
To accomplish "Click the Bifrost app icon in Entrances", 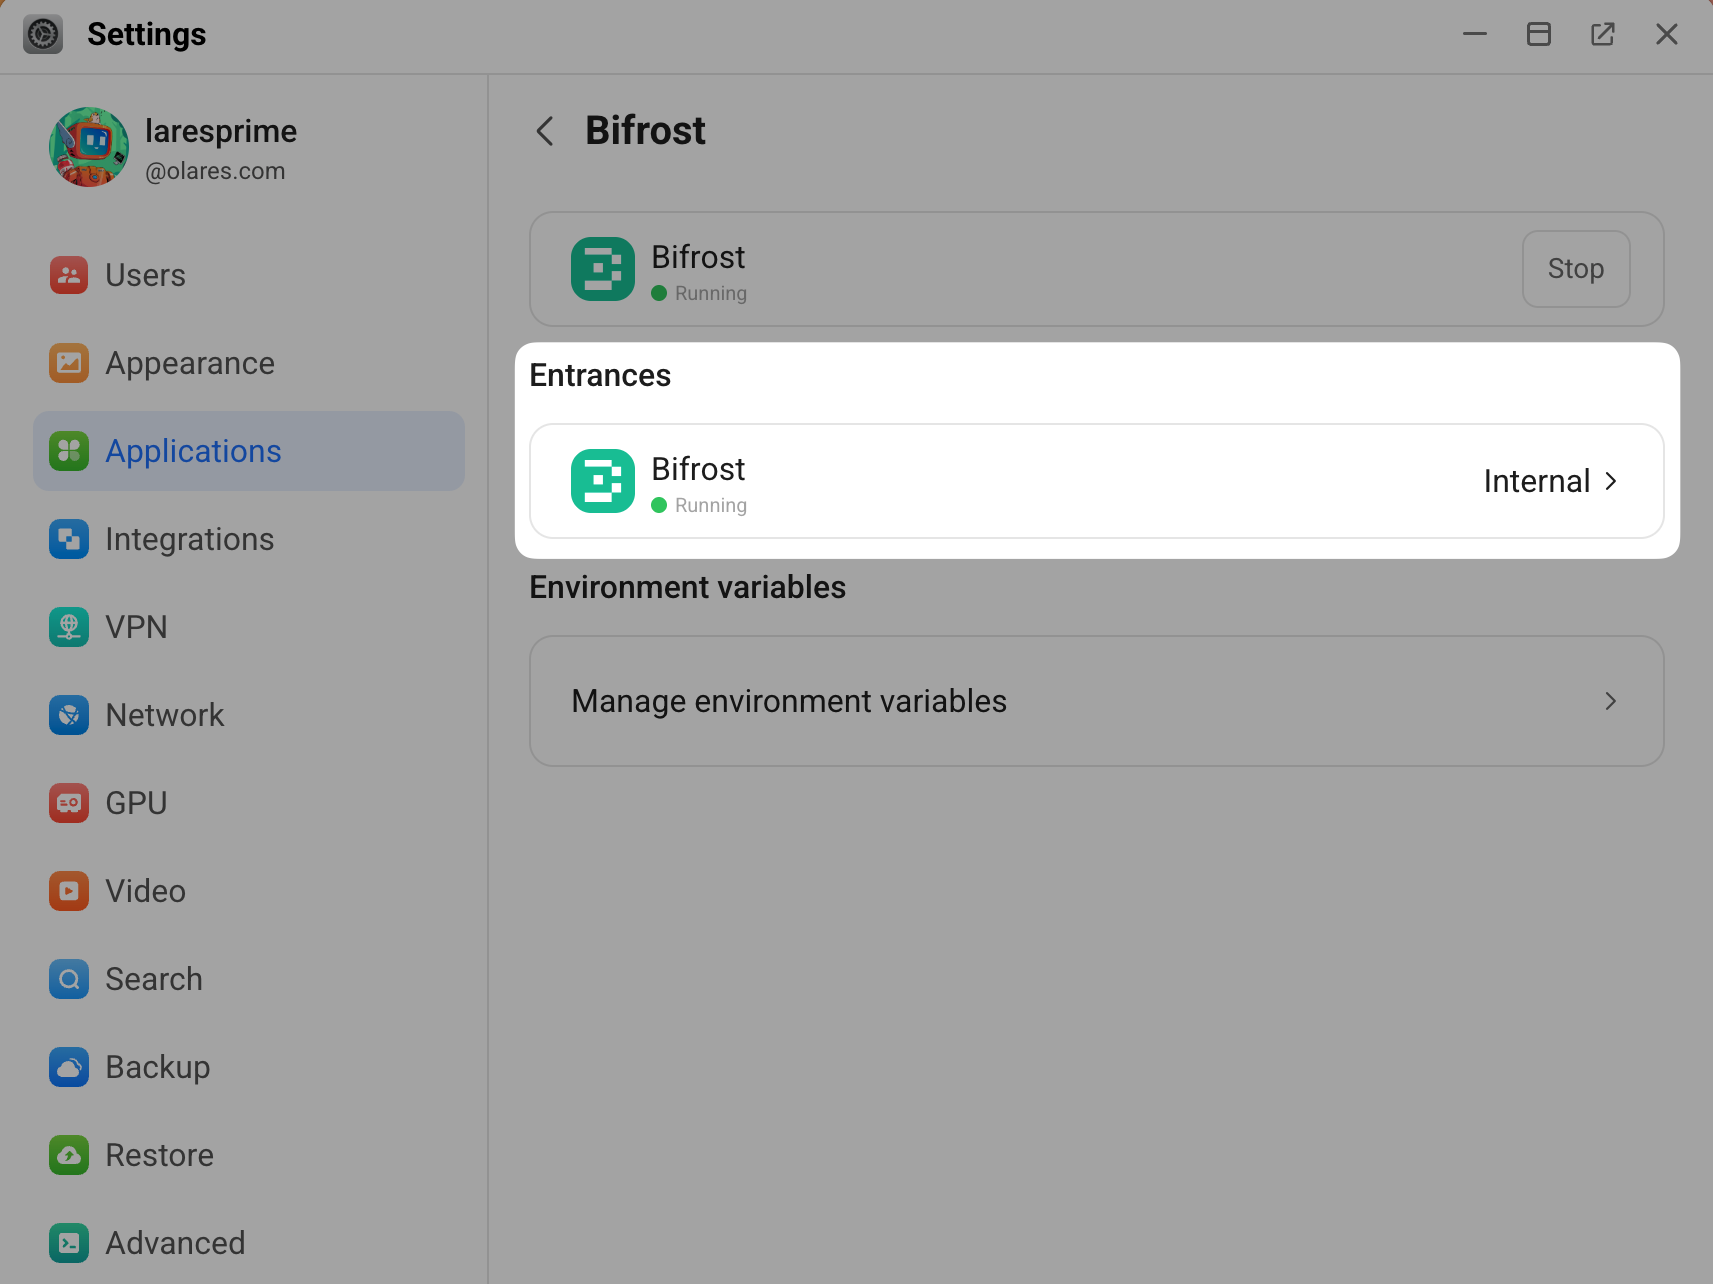I will 602,481.
